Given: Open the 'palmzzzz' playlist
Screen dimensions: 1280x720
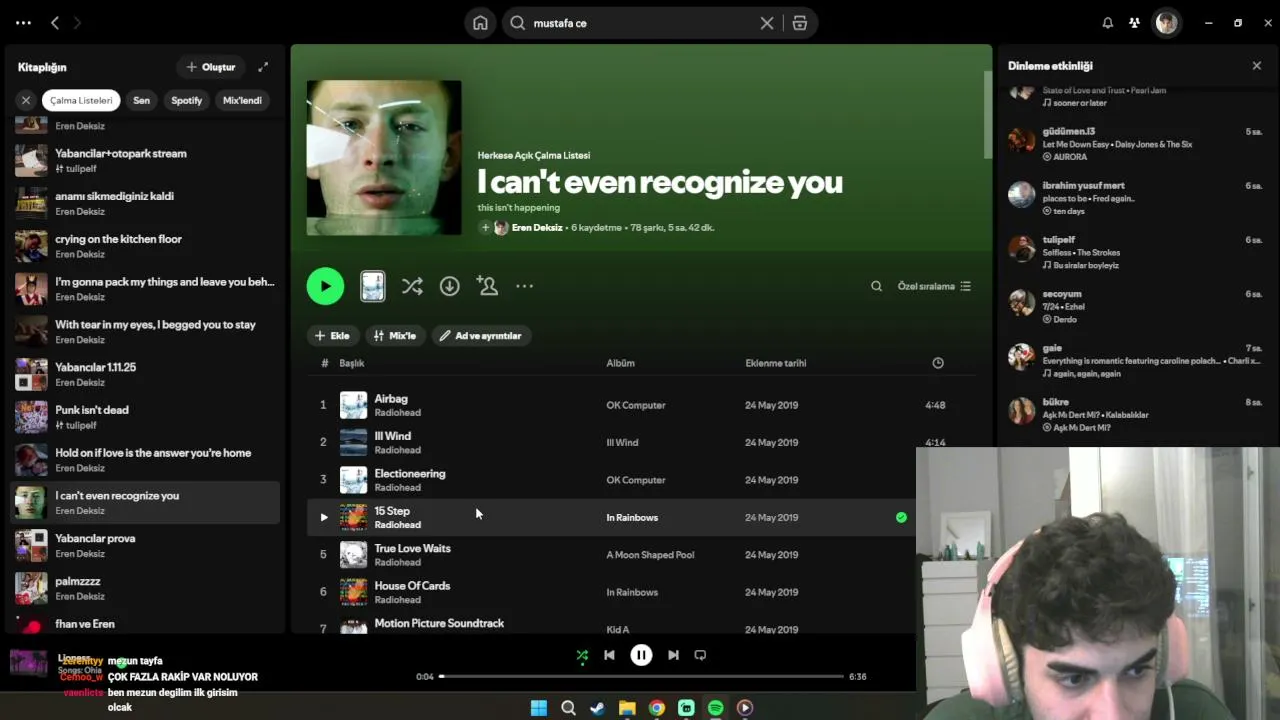Looking at the screenshot, I should click(145, 588).
